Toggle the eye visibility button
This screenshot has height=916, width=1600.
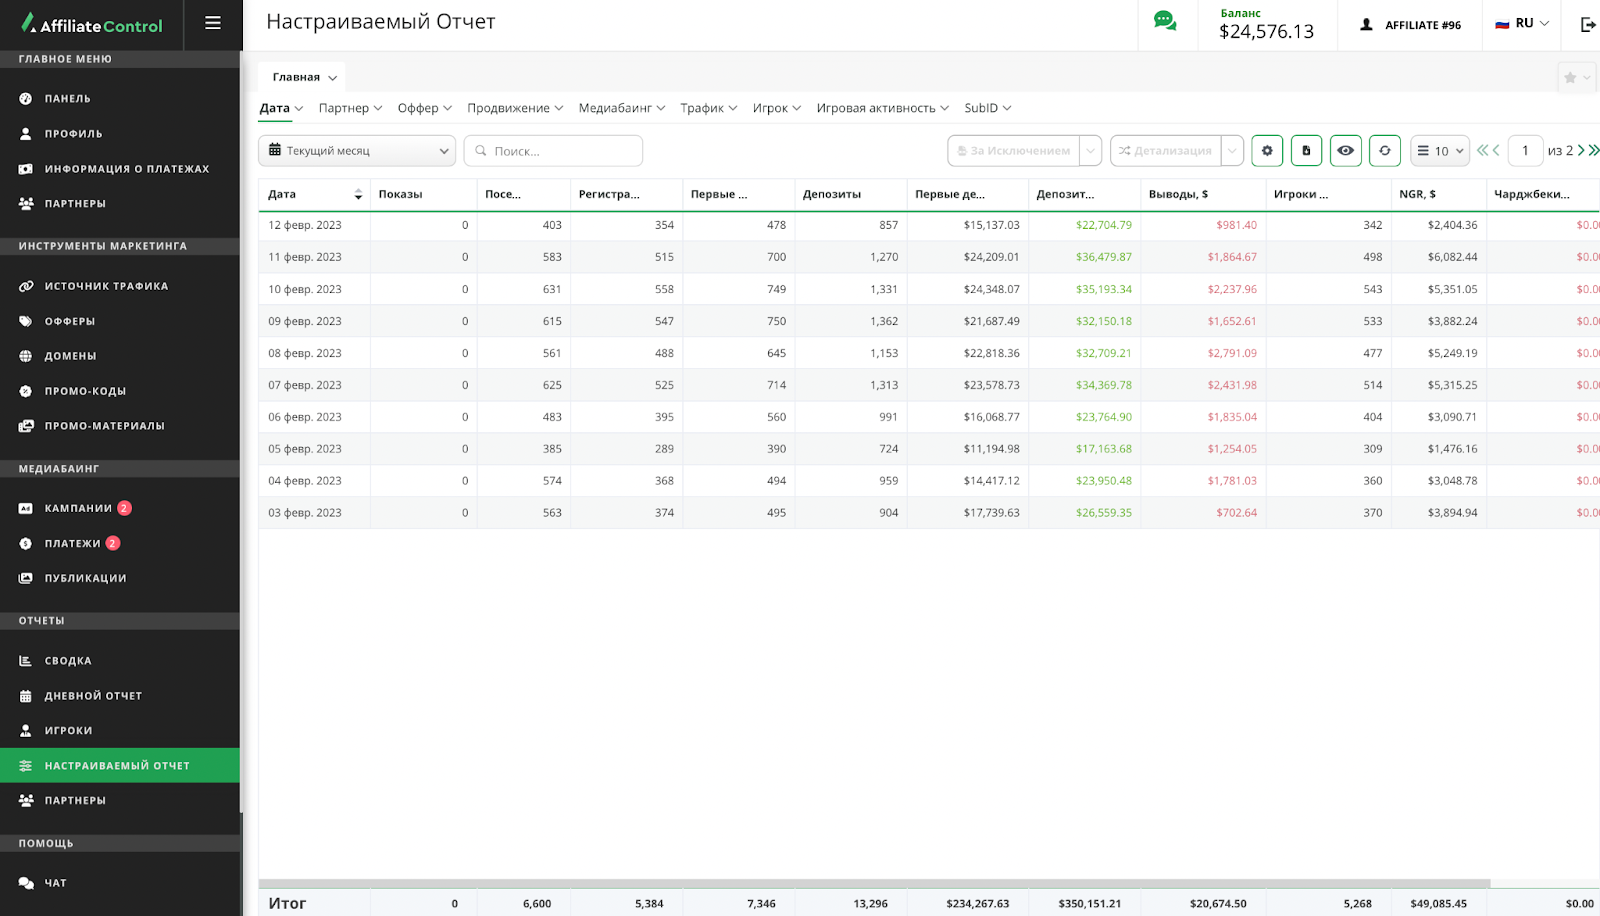pyautogui.click(x=1345, y=151)
